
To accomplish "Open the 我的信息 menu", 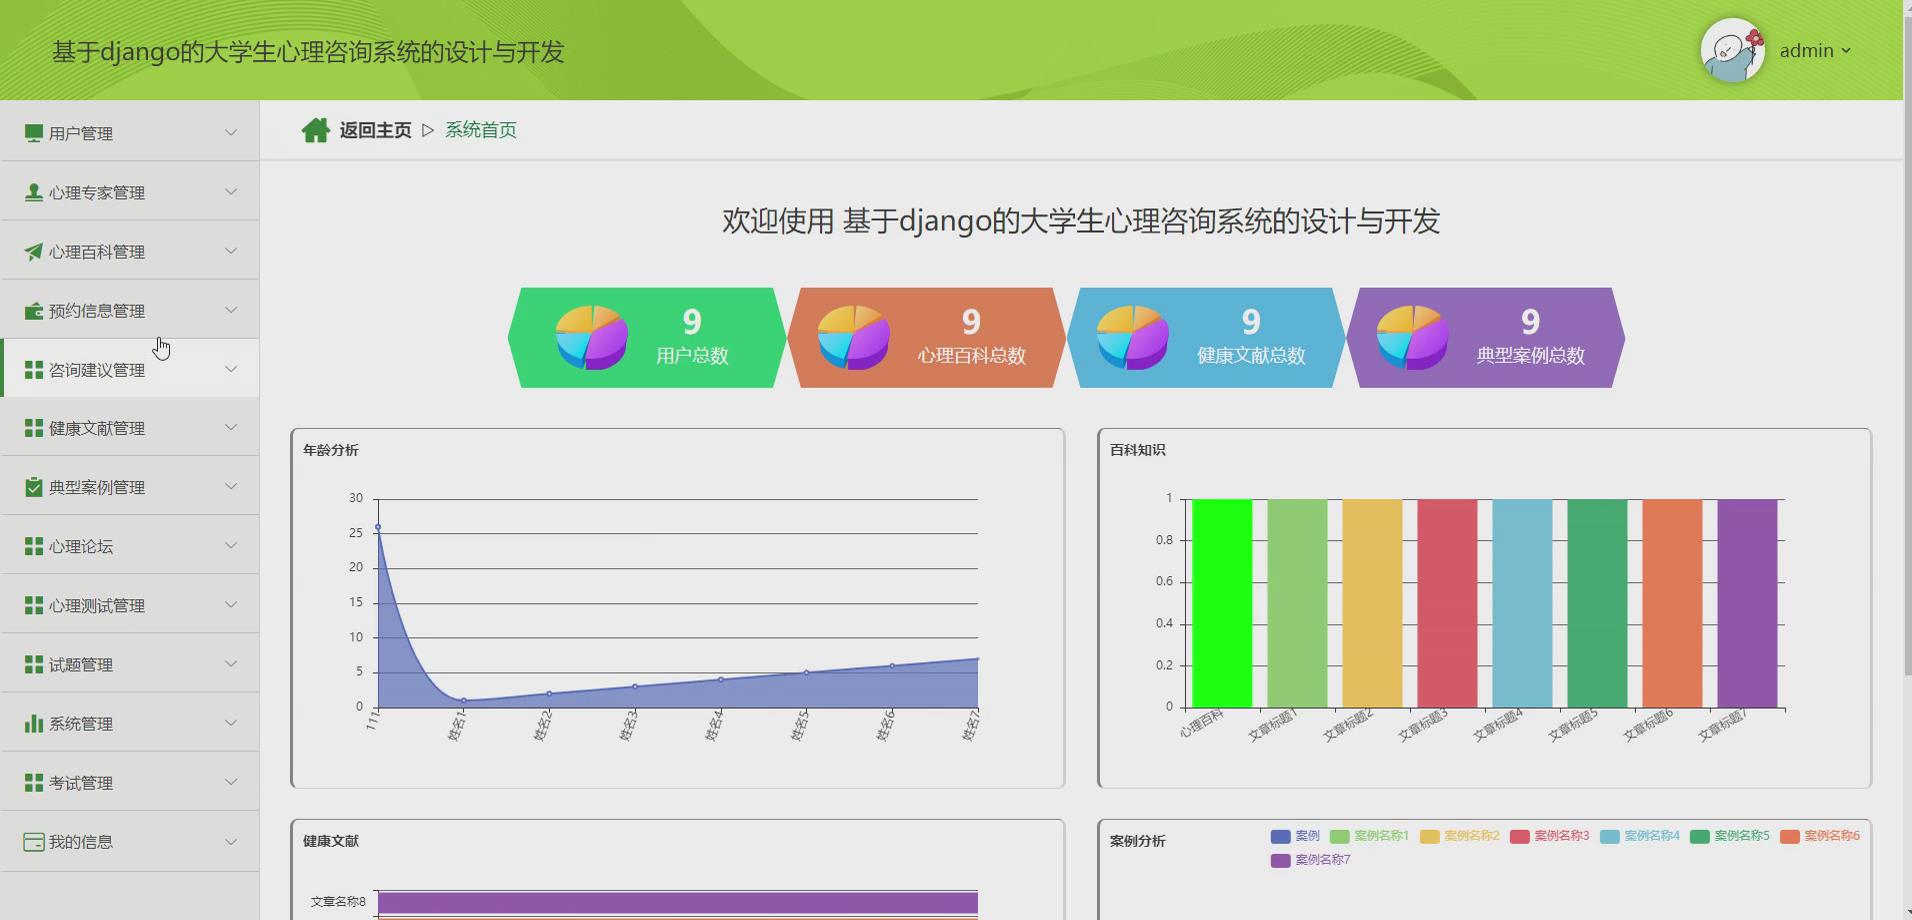I will click(130, 841).
